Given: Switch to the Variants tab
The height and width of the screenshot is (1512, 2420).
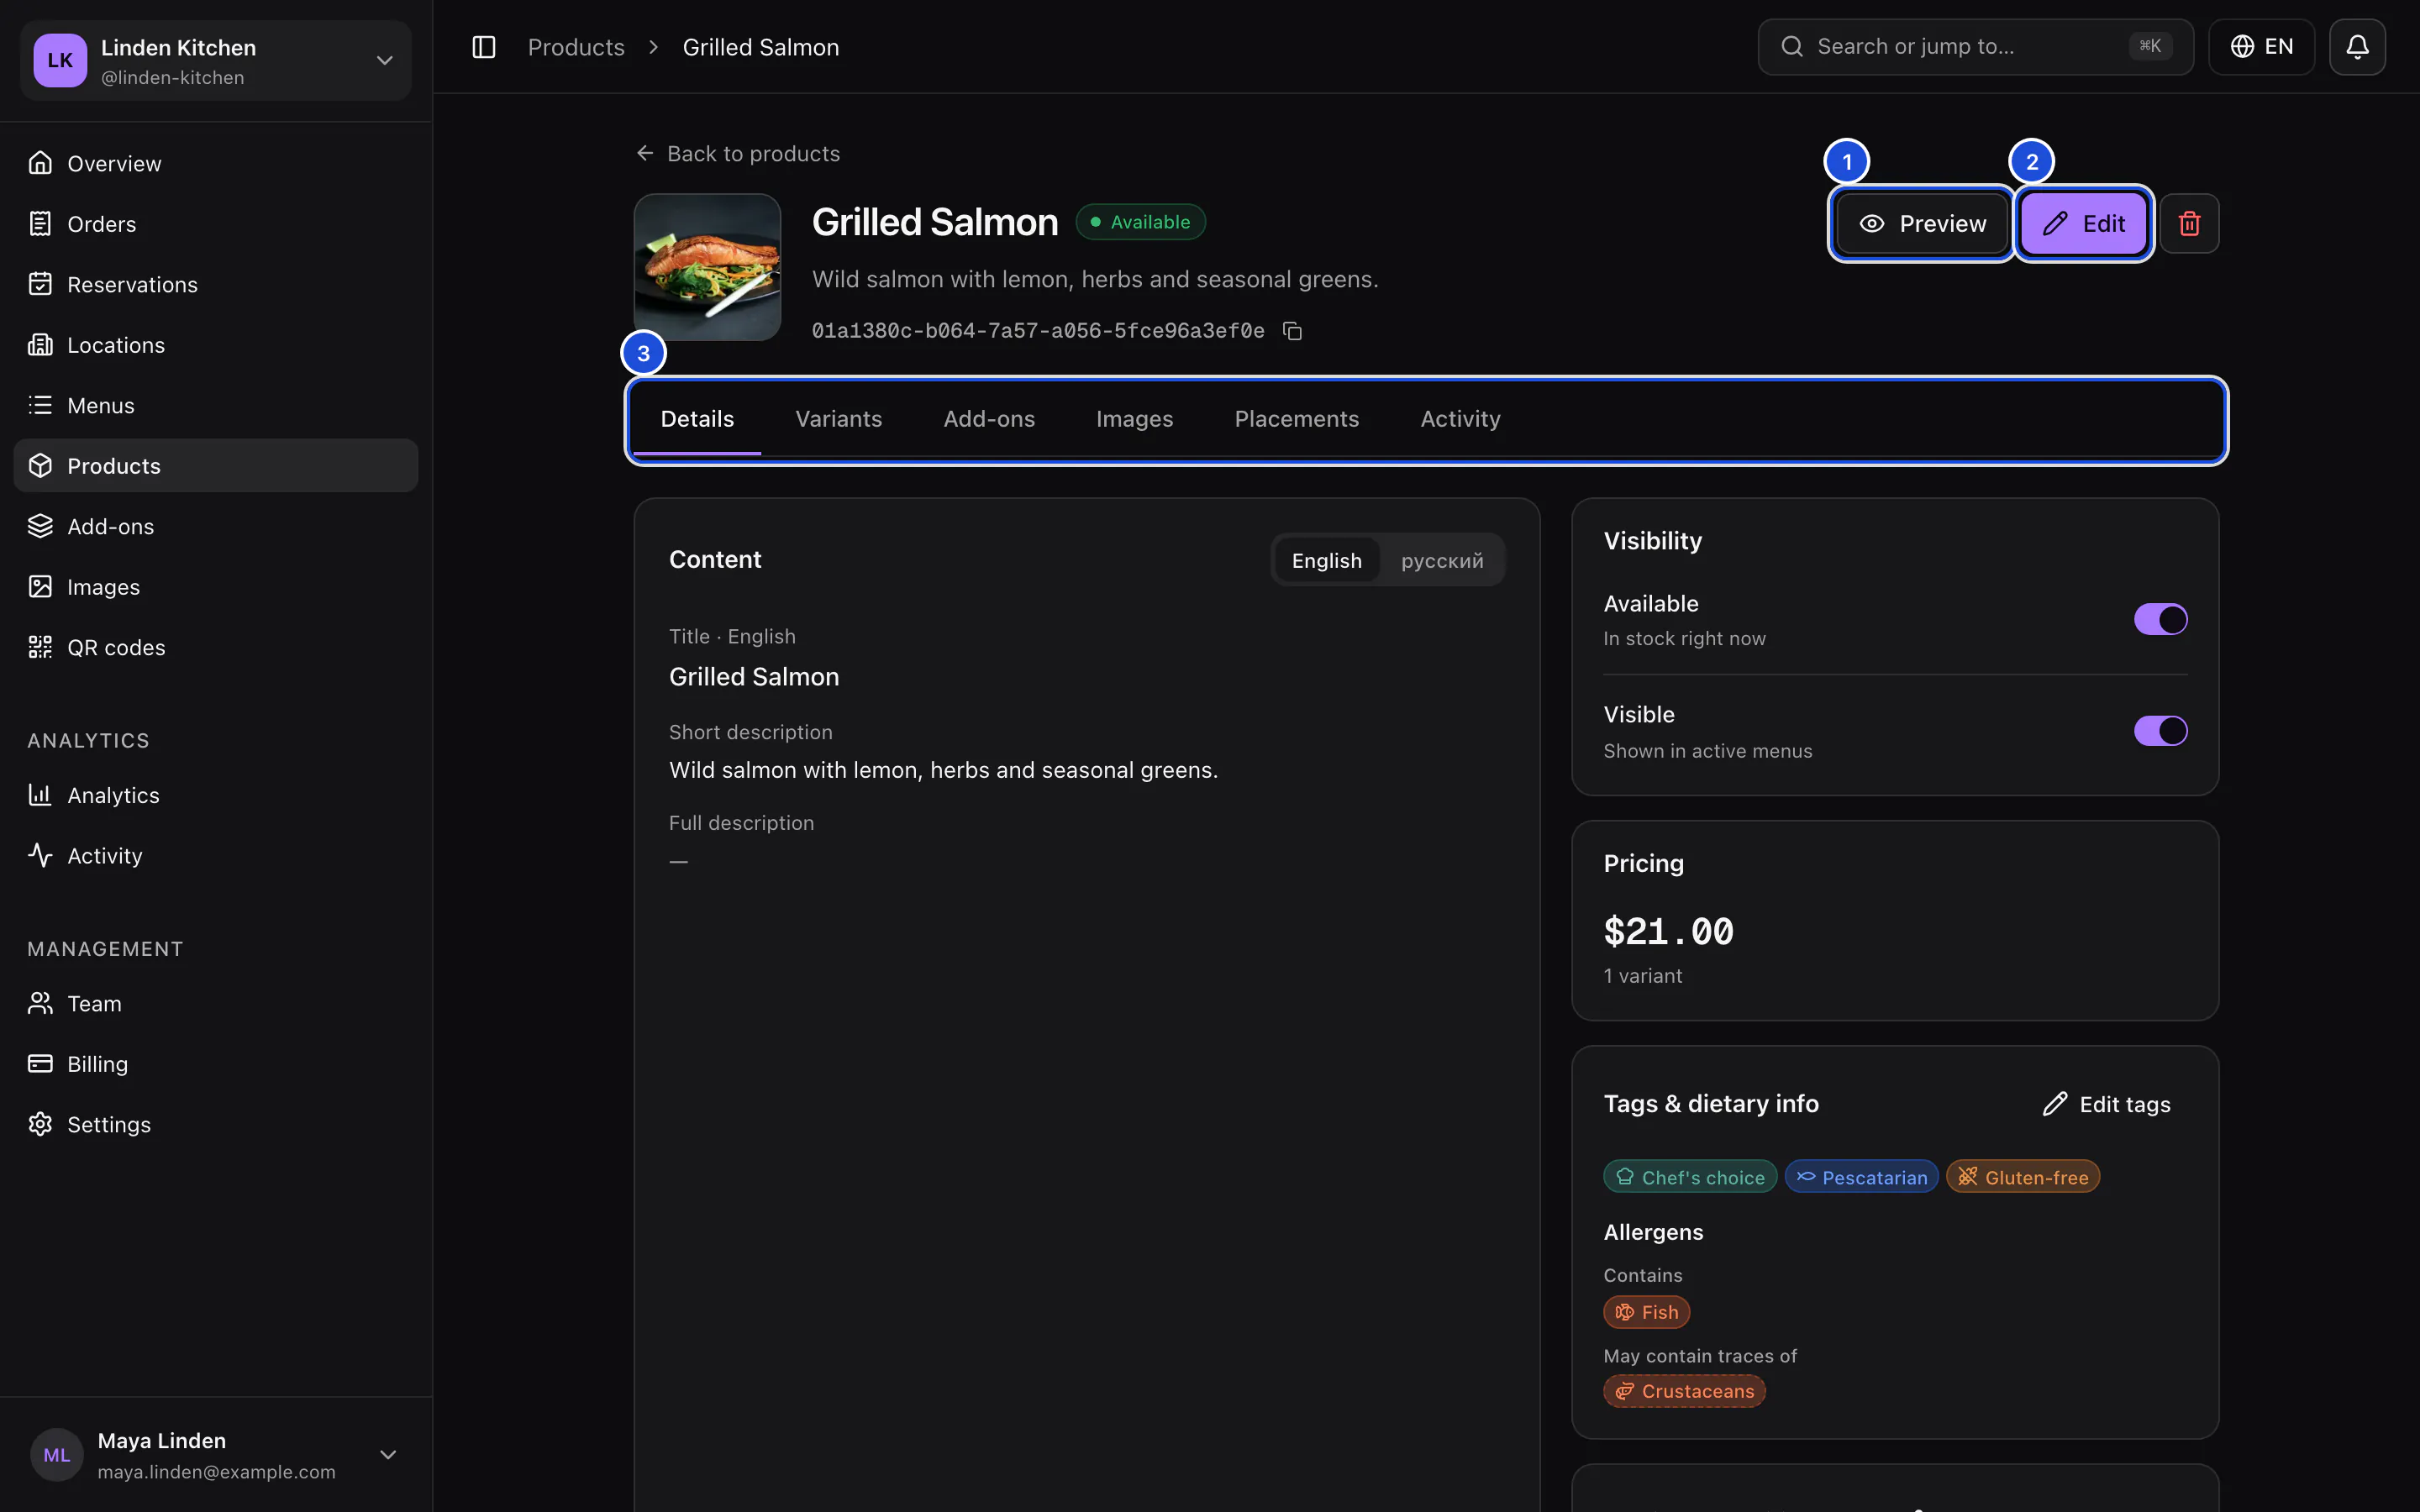Looking at the screenshot, I should 838,419.
